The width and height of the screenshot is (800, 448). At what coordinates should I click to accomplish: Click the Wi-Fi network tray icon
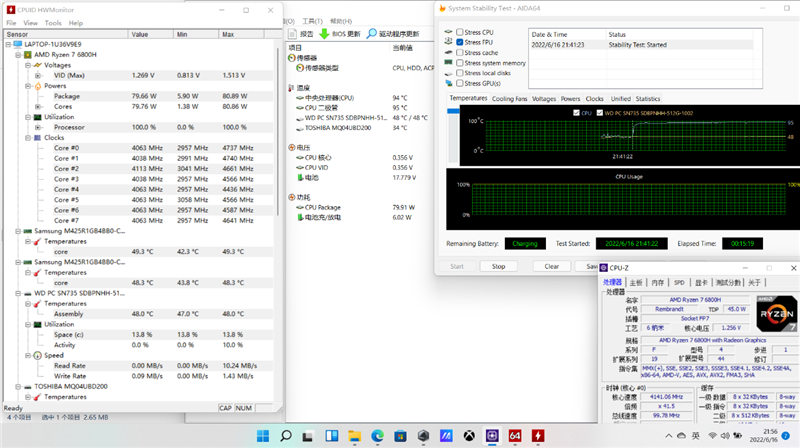712,436
